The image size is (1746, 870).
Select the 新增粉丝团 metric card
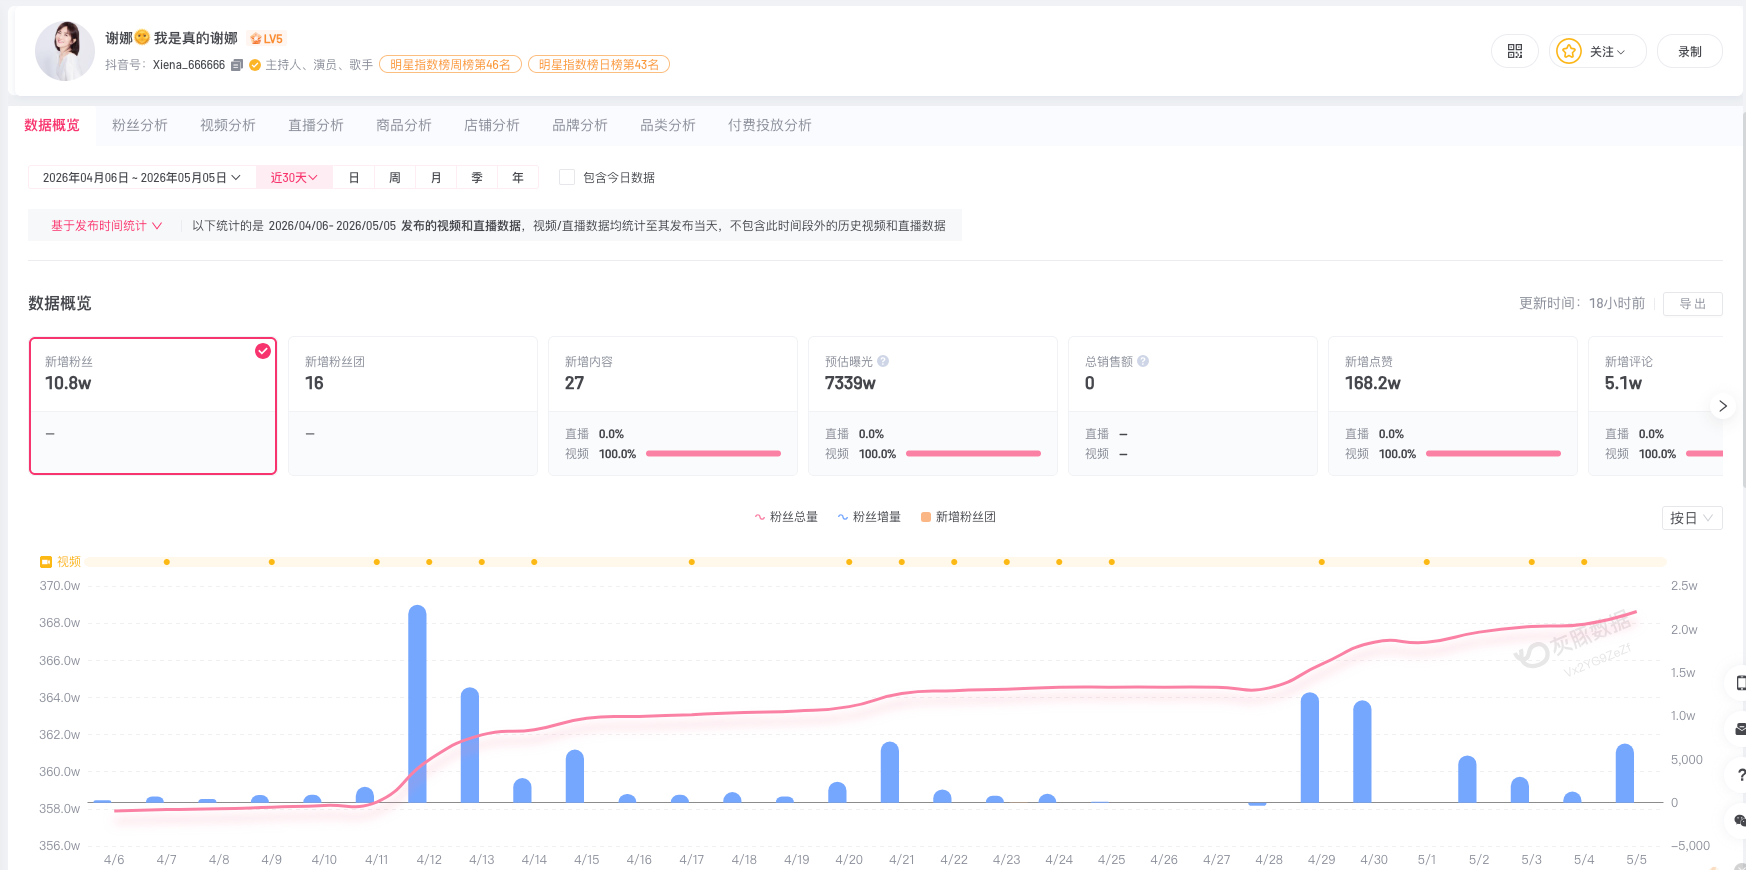(x=413, y=406)
